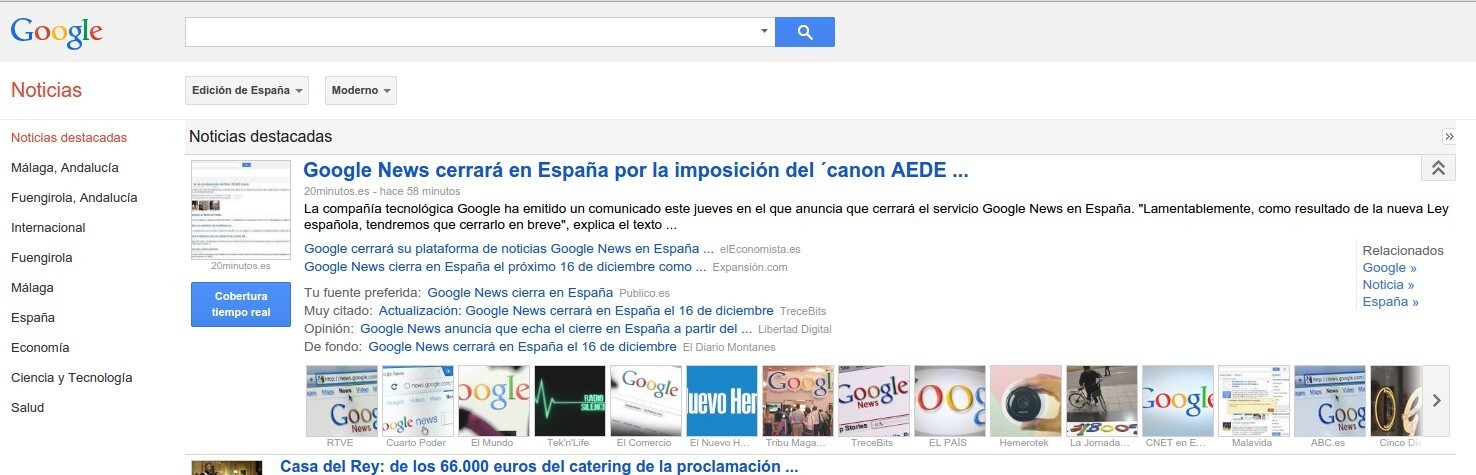
Task: Open the Edición de España dropdown
Action: [247, 90]
